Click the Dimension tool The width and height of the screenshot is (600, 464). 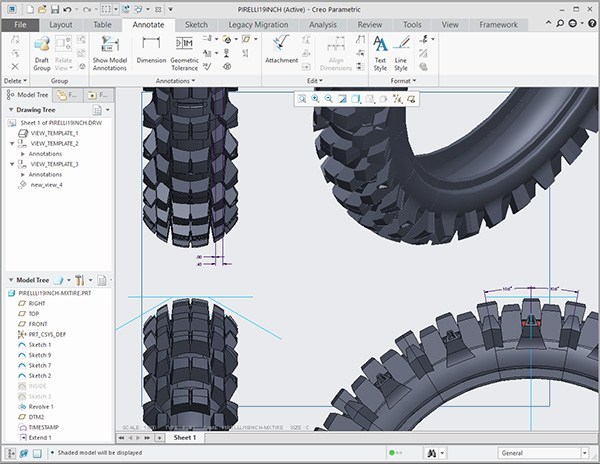151,49
